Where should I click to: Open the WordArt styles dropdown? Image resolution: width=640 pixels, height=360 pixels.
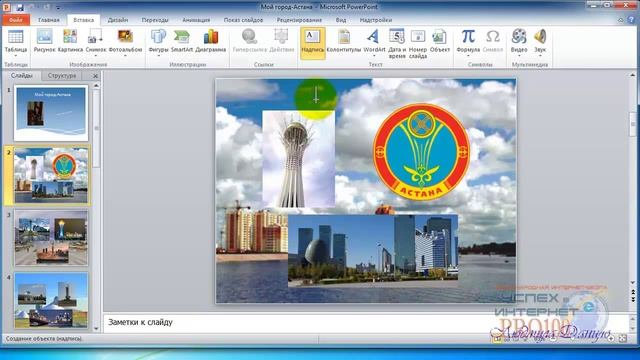click(374, 56)
